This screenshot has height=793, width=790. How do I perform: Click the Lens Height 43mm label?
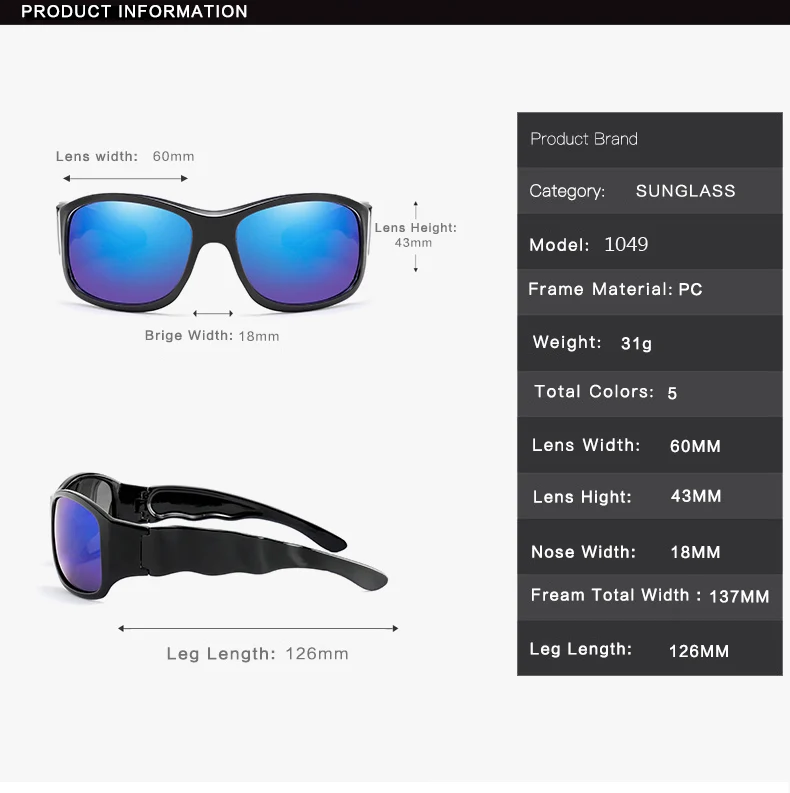pyautogui.click(x=415, y=235)
